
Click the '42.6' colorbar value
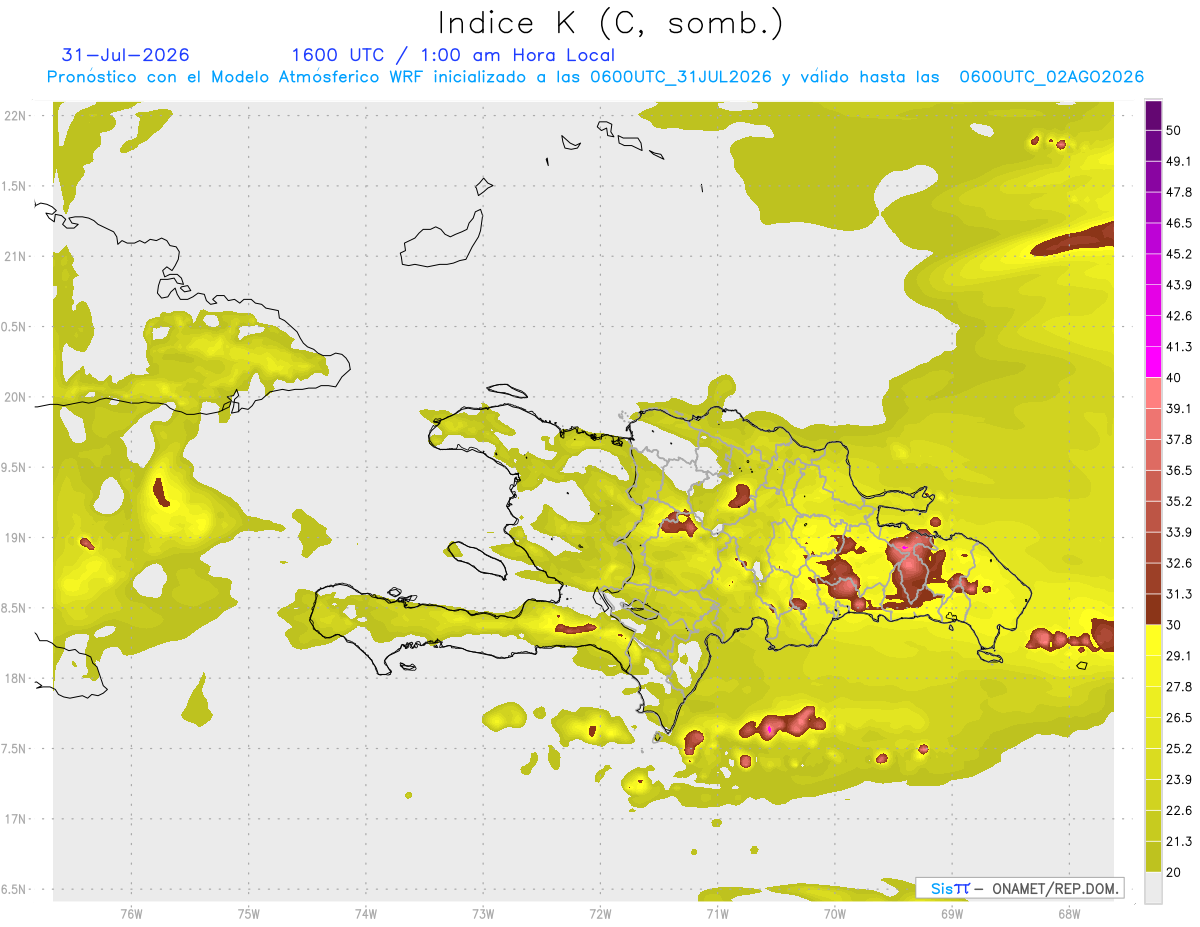1179,316
